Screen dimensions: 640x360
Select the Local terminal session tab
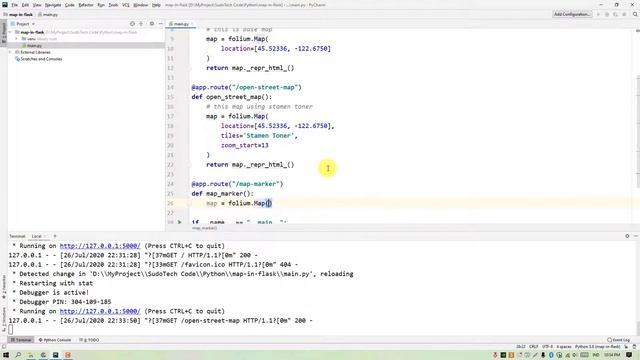(x=37, y=236)
